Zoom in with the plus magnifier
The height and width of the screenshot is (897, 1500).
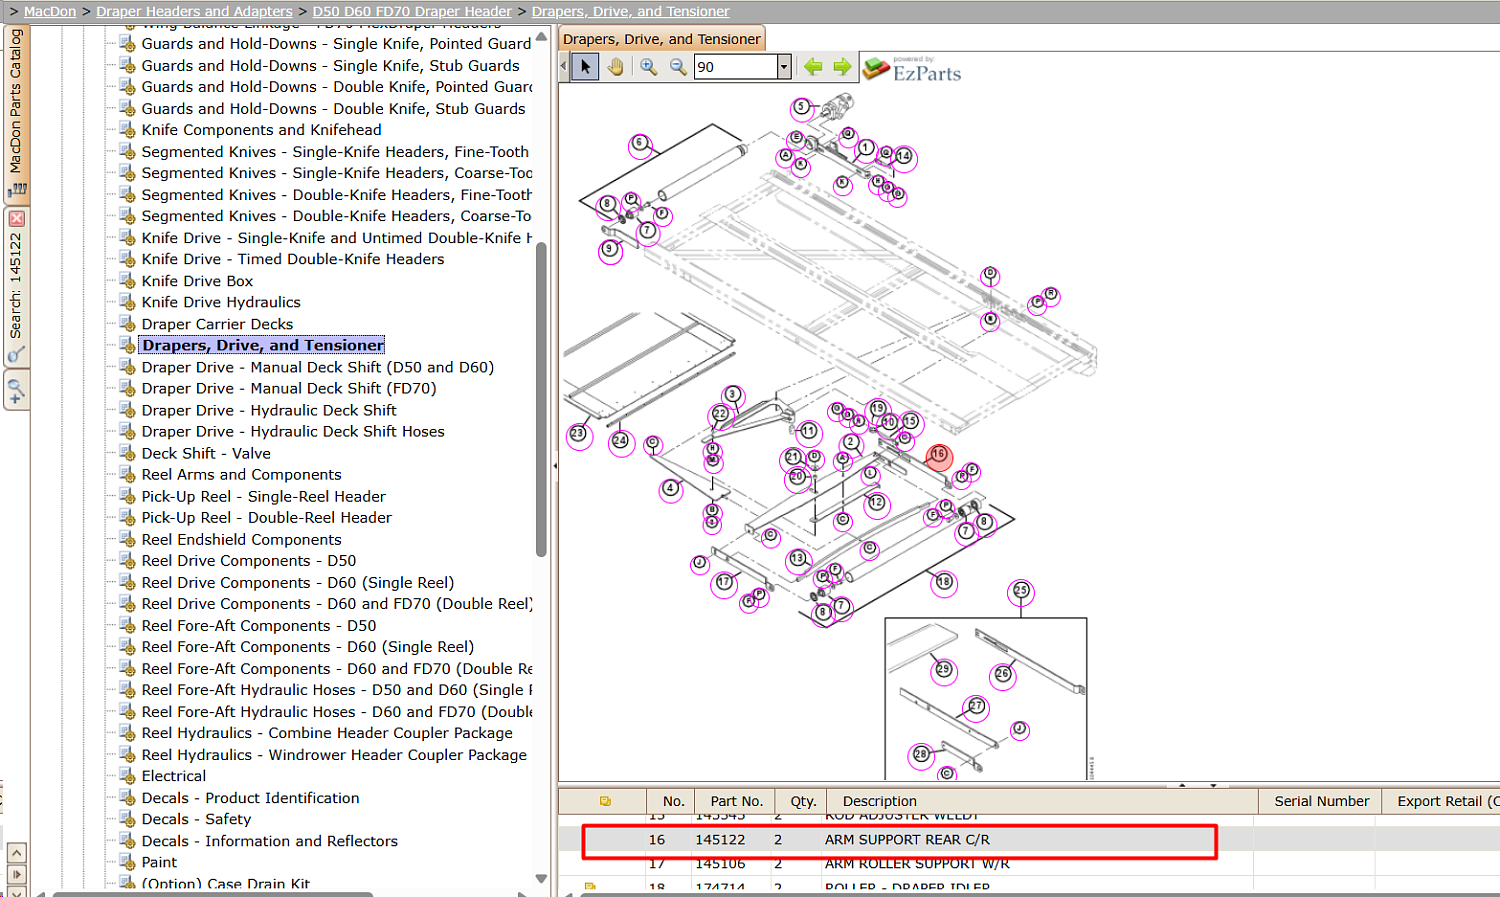[x=648, y=67]
